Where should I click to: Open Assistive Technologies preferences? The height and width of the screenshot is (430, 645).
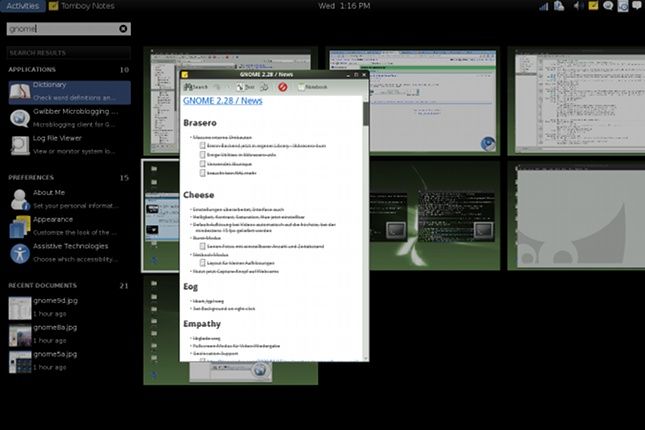(69, 252)
